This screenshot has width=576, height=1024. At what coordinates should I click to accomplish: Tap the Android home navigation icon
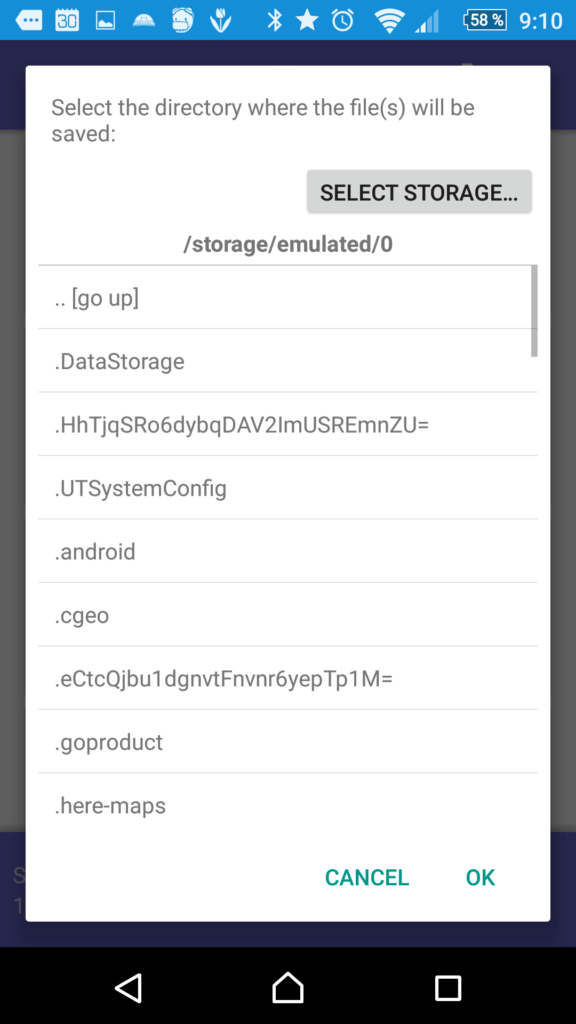pos(288,987)
